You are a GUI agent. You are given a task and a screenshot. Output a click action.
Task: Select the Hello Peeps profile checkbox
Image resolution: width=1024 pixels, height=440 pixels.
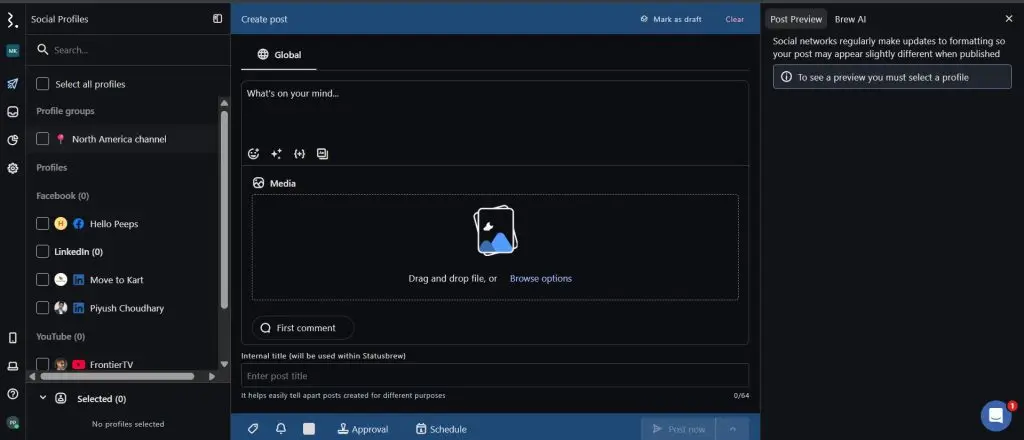[x=42, y=224]
